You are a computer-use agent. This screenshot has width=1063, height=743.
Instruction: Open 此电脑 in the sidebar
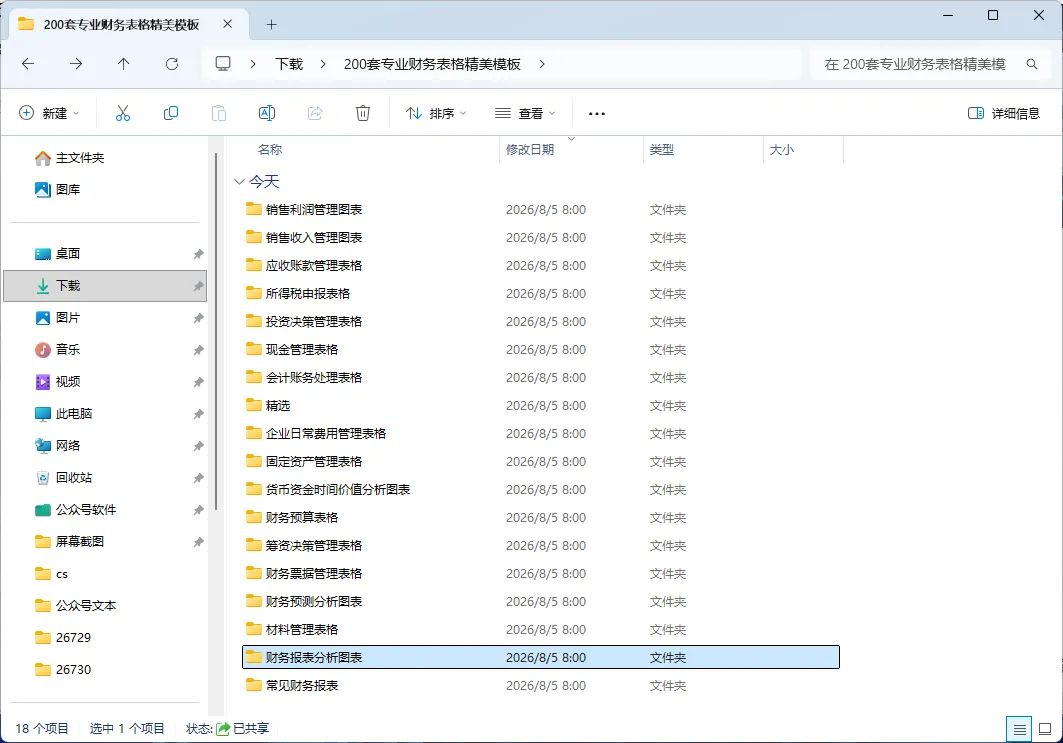105,414
